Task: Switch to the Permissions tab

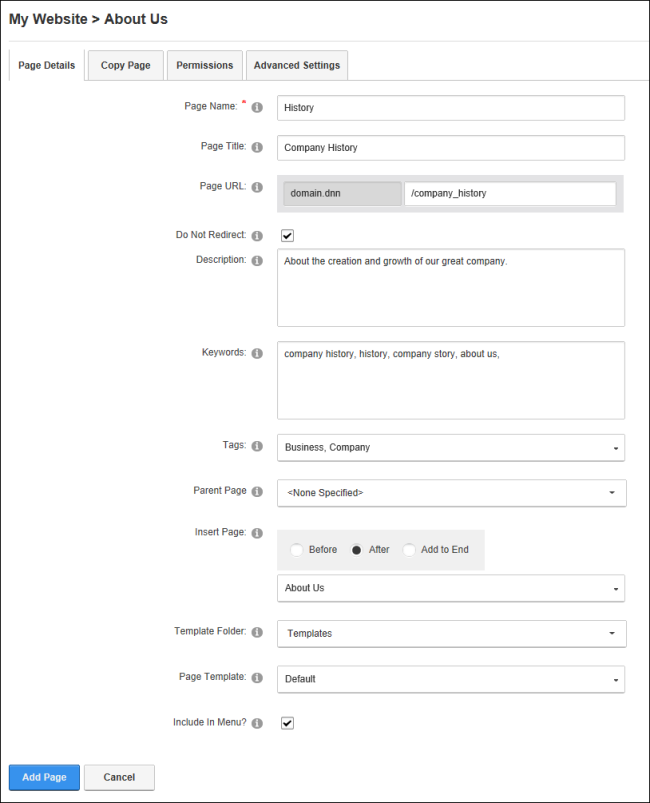Action: coord(204,65)
